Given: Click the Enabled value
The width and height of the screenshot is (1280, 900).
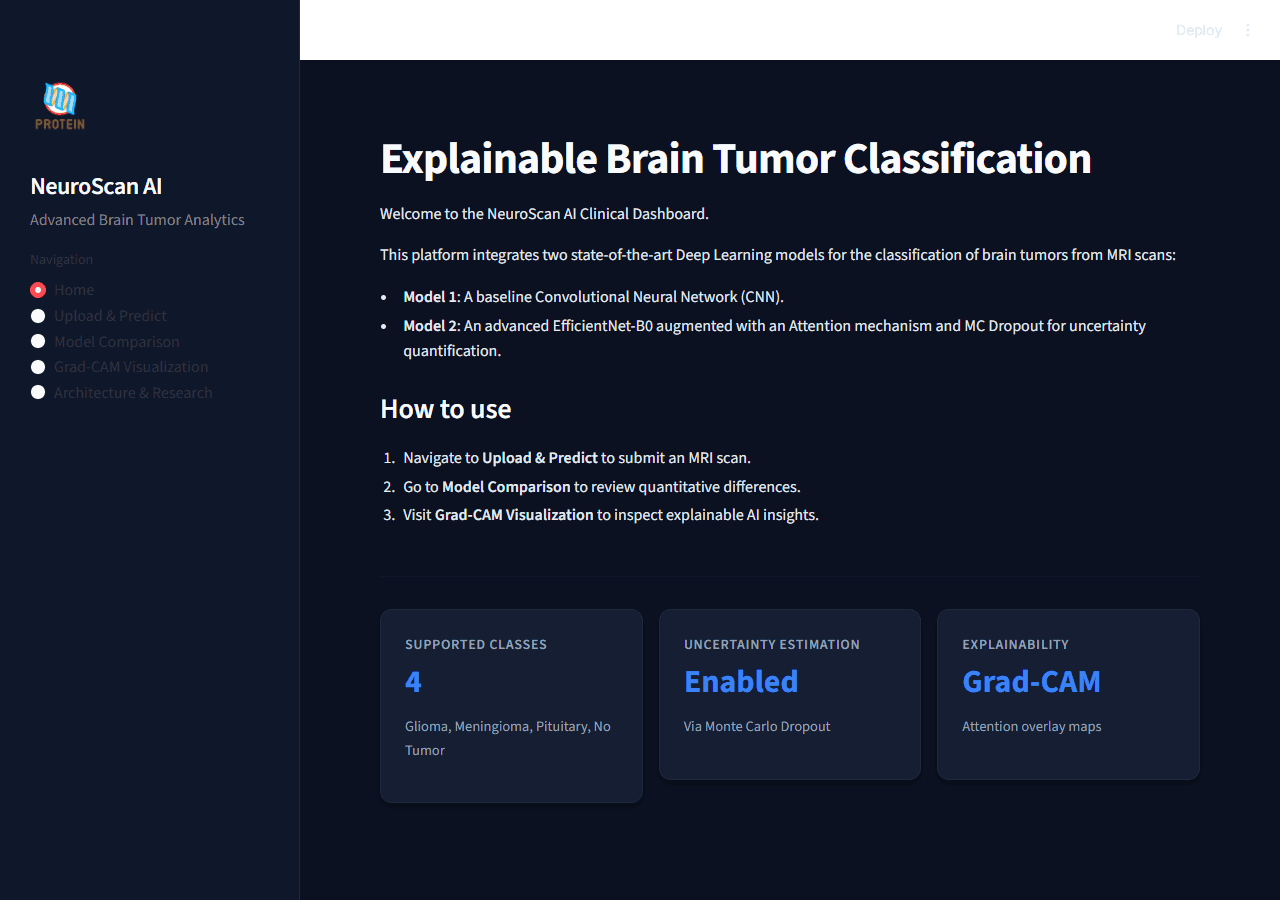Looking at the screenshot, I should (741, 681).
